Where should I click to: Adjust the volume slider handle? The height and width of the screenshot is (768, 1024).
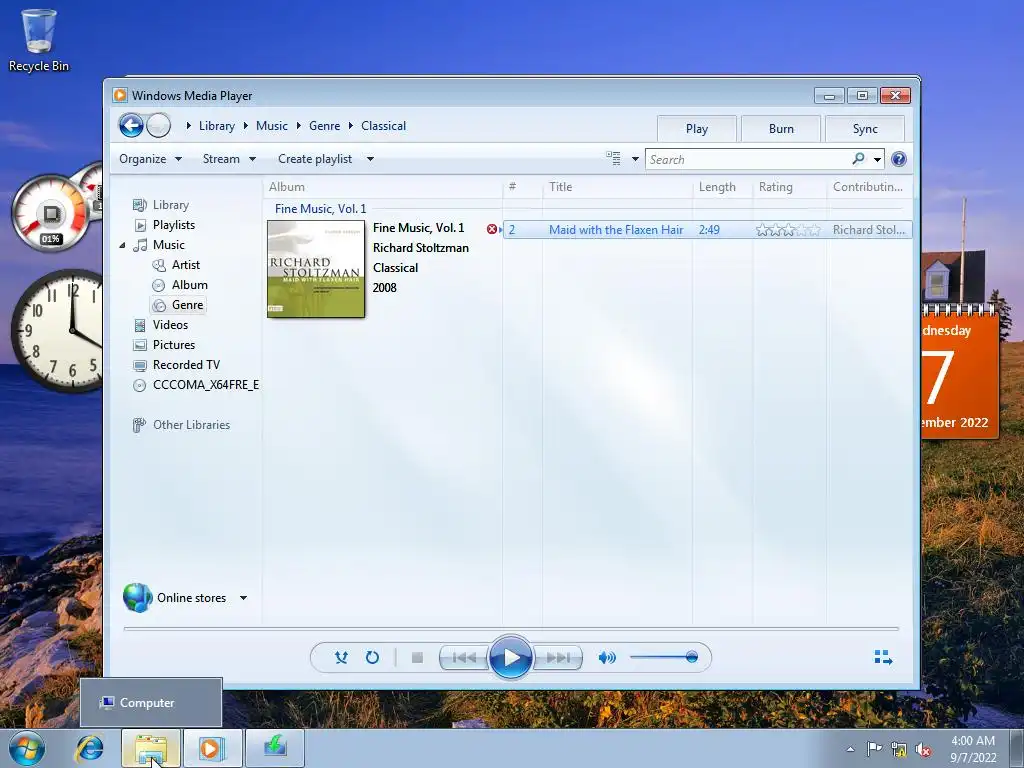pyautogui.click(x=692, y=657)
